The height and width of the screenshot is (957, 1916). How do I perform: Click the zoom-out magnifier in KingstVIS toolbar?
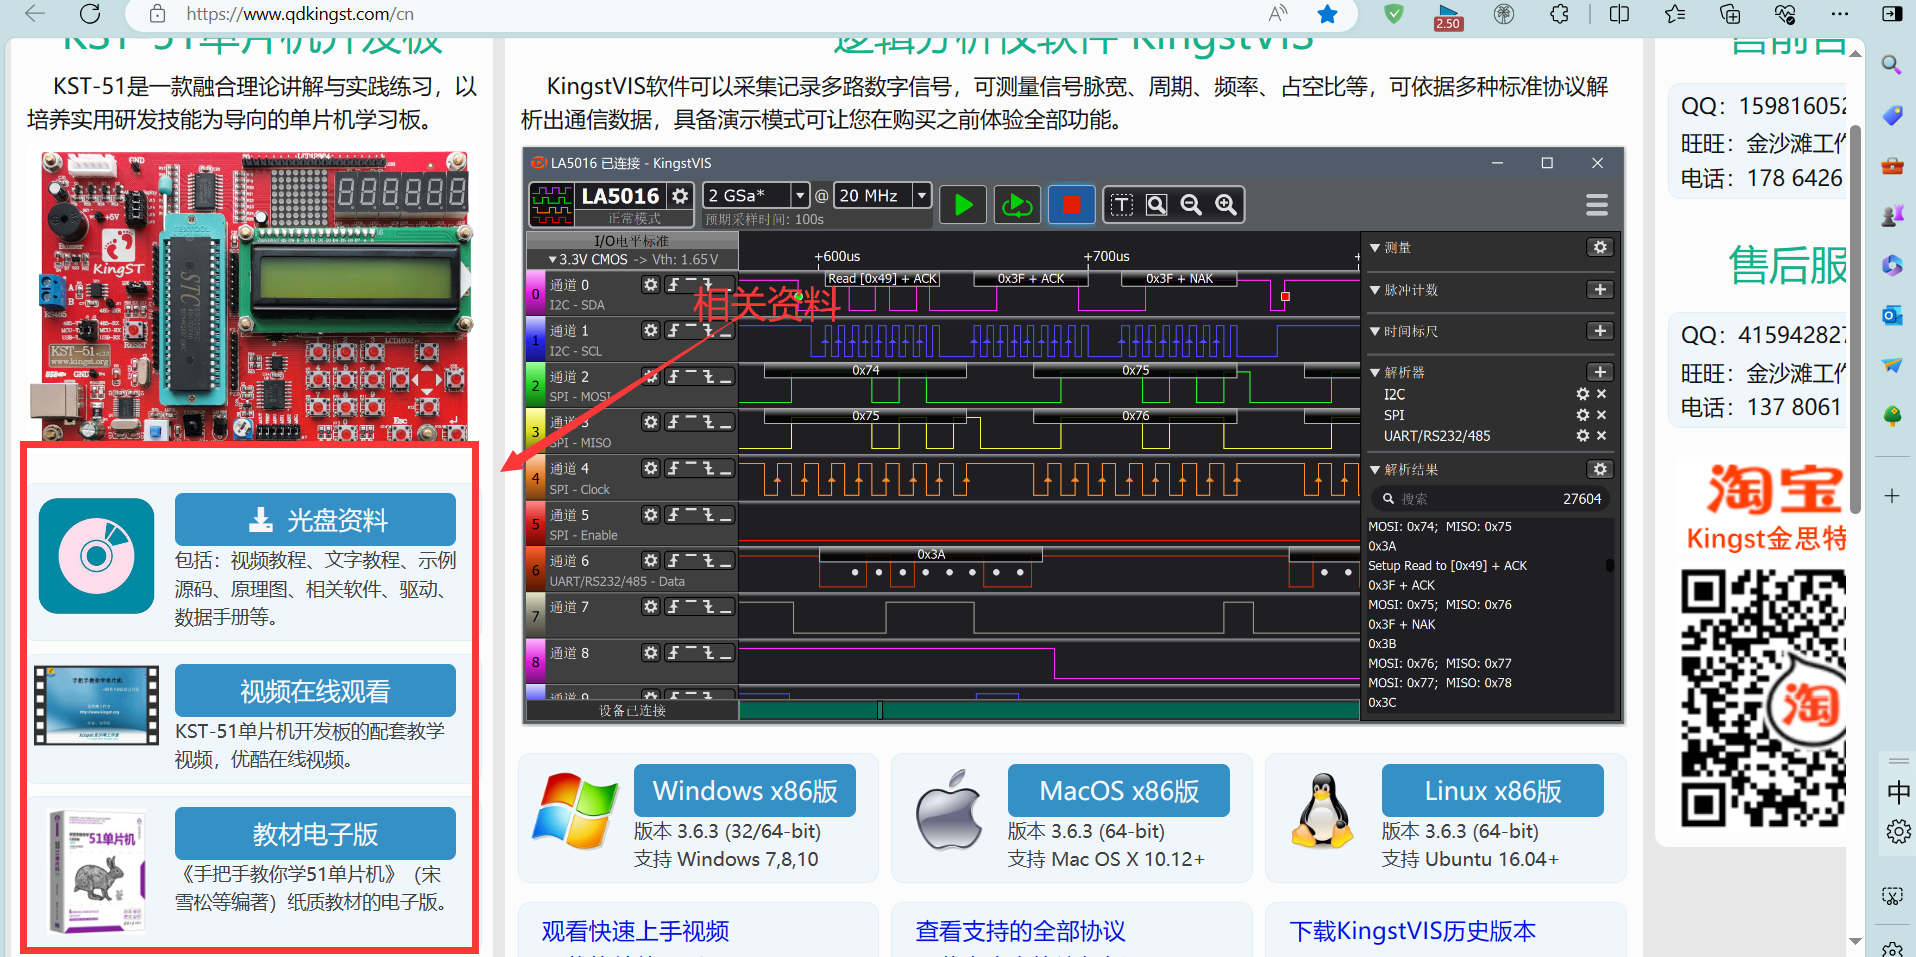point(1191,205)
